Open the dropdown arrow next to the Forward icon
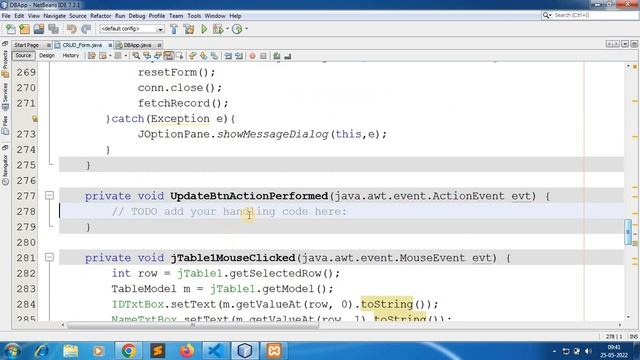The height and width of the screenshot is (360, 640). tap(126, 56)
